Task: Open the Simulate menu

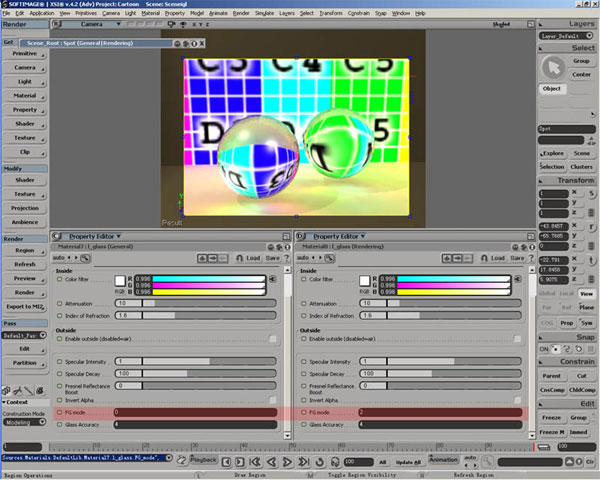Action: (x=264, y=13)
